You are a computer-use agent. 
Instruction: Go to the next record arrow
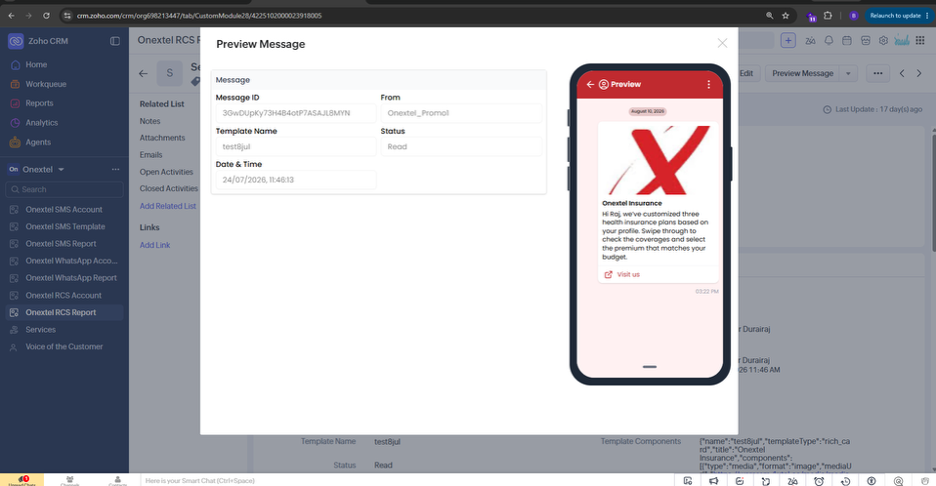[x=919, y=73]
